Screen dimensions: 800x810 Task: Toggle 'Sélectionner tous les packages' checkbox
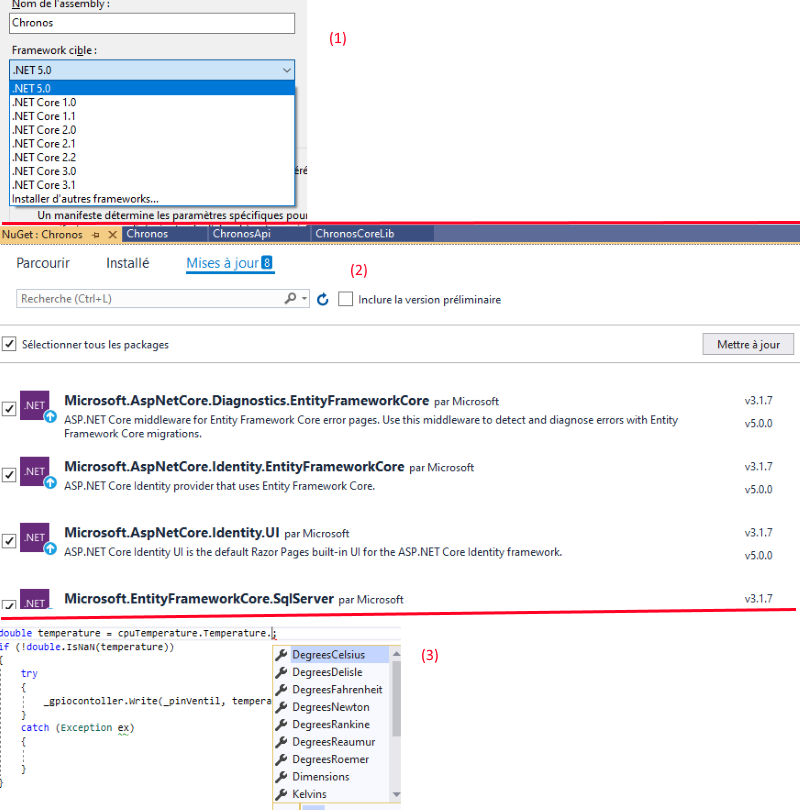pyautogui.click(x=9, y=344)
